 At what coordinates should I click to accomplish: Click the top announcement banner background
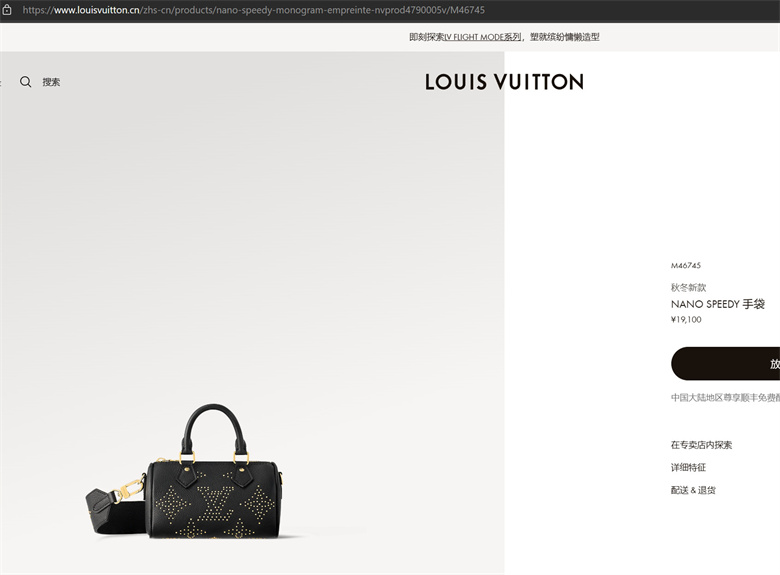point(199,37)
